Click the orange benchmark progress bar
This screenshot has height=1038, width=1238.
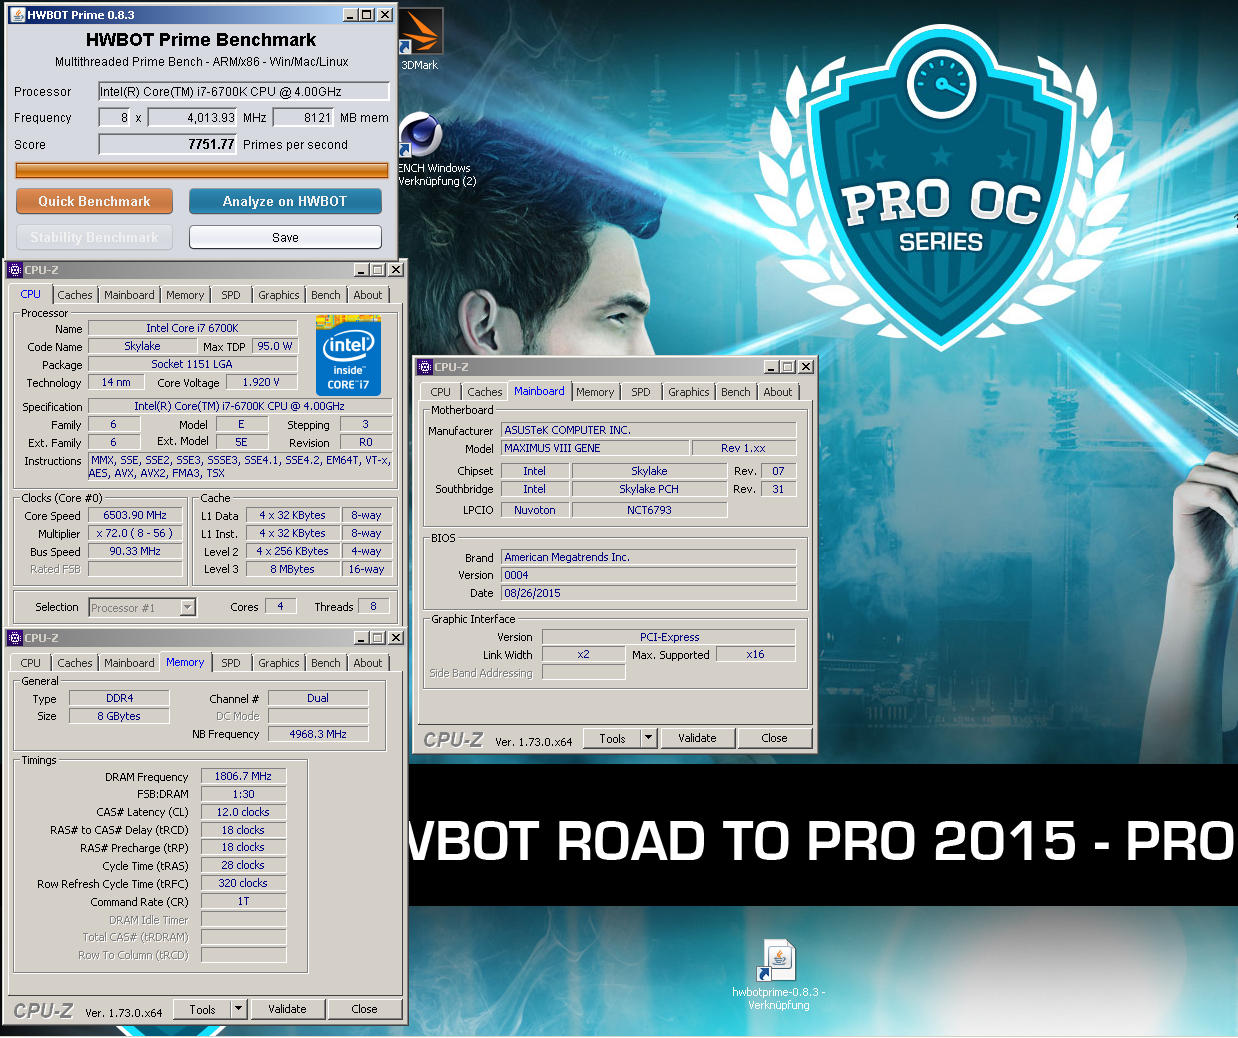pos(202,171)
